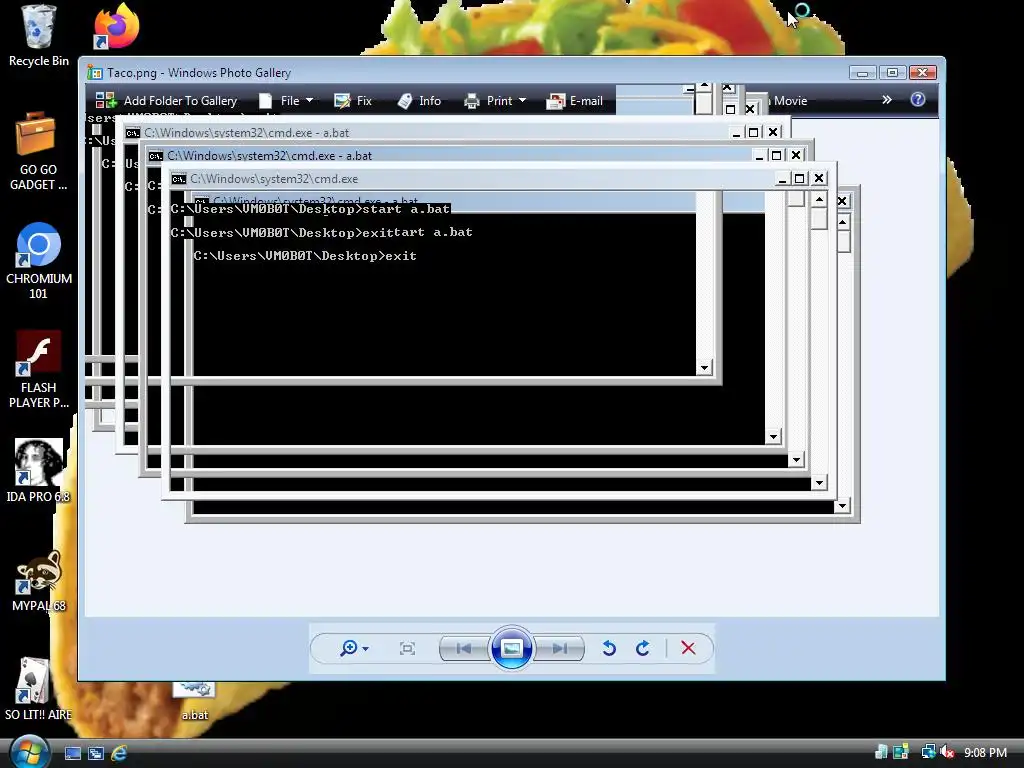Image resolution: width=1024 pixels, height=768 pixels.
Task: Delete the photo with red X
Action: tap(688, 648)
